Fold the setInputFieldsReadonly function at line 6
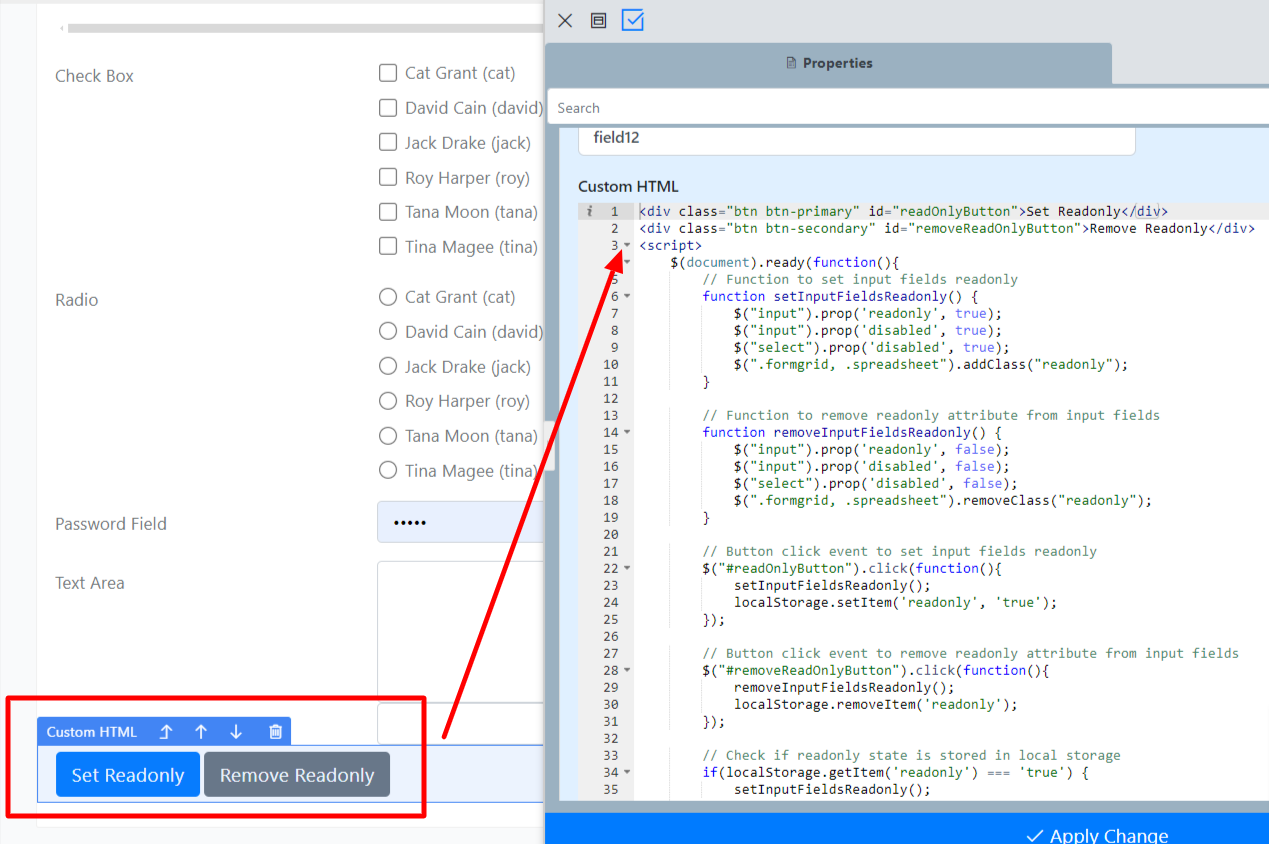This screenshot has height=844, width=1269. click(x=627, y=296)
